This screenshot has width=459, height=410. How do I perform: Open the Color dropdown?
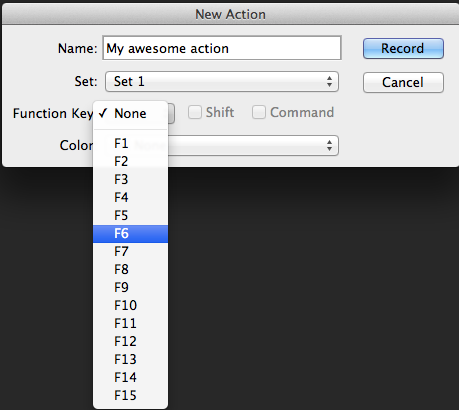(253, 145)
